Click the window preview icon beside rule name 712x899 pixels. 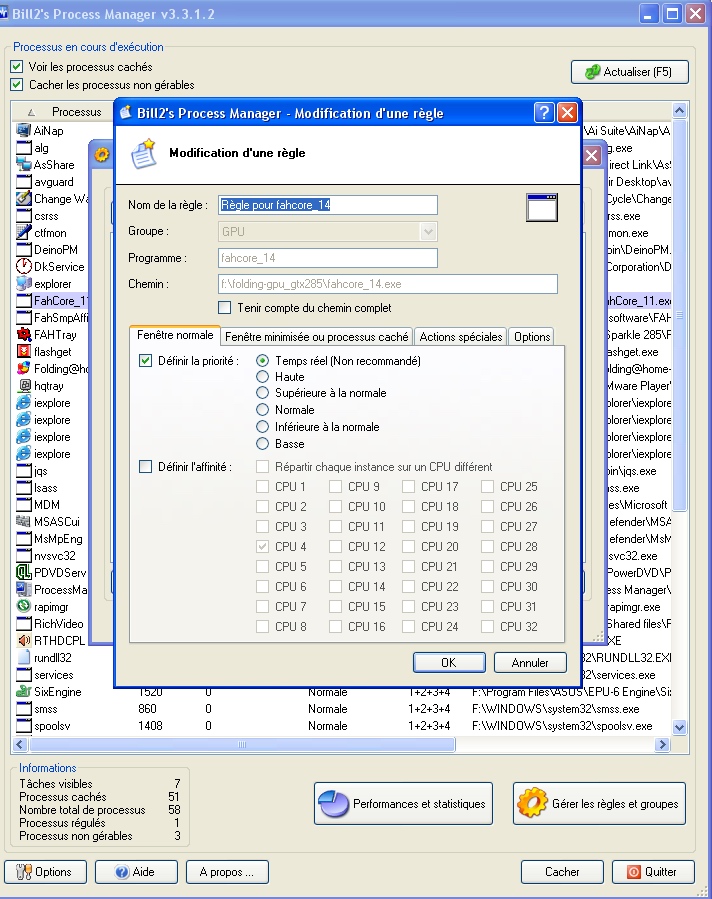(541, 207)
